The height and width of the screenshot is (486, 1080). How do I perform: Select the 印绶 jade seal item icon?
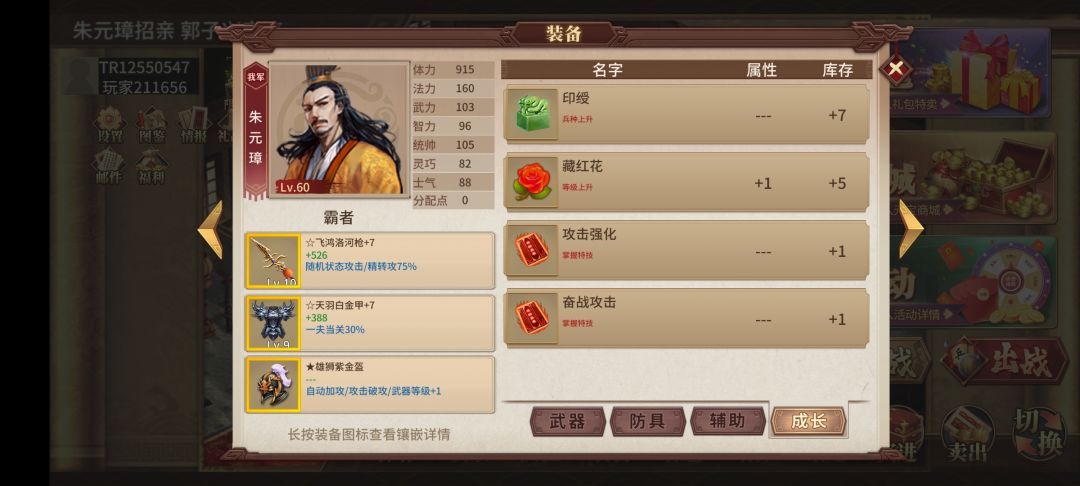(x=532, y=114)
